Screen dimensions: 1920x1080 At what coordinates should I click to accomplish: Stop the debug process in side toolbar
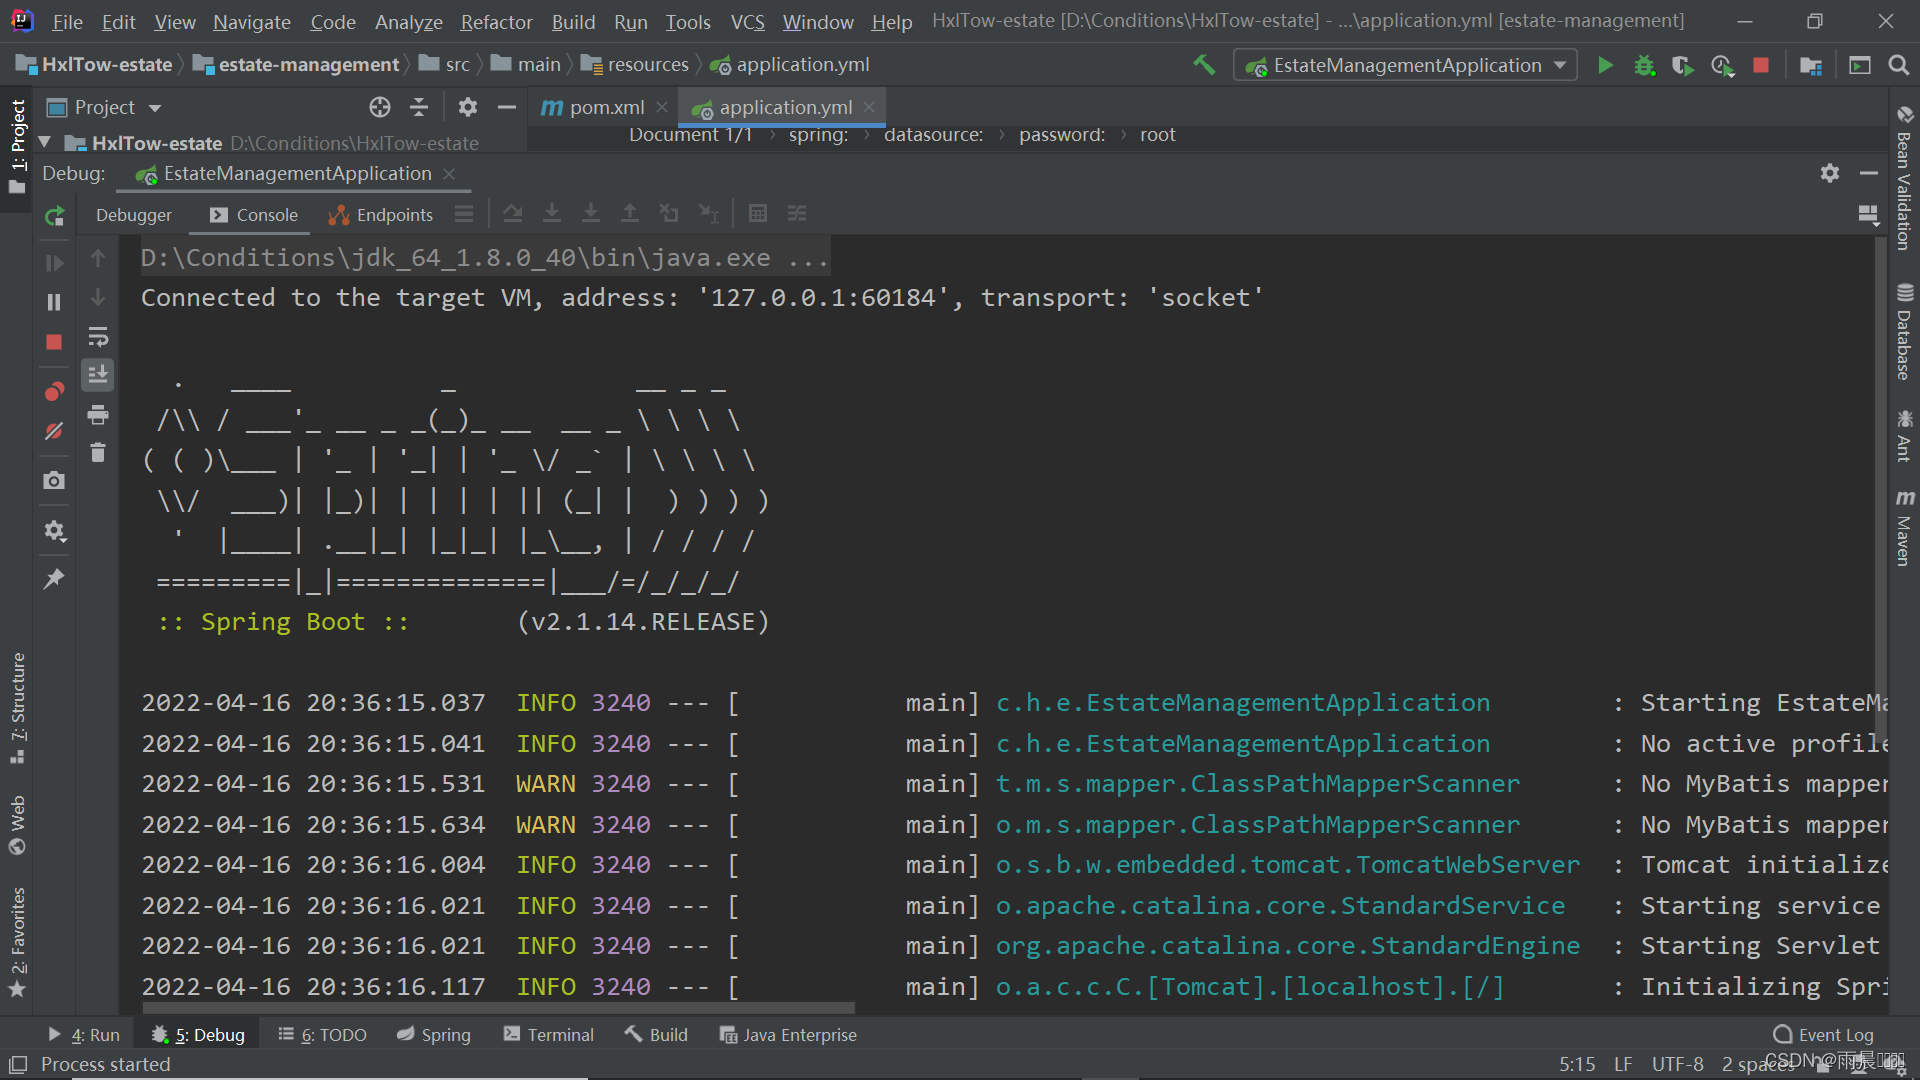[54, 342]
